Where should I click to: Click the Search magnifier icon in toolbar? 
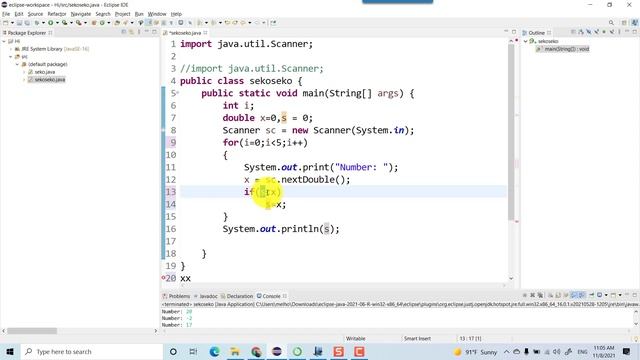click(611, 23)
